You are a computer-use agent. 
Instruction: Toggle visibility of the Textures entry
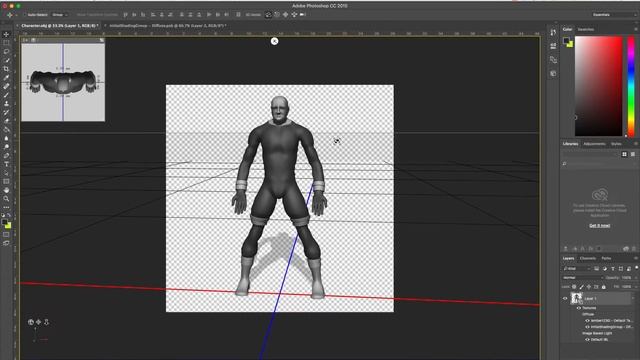point(578,308)
